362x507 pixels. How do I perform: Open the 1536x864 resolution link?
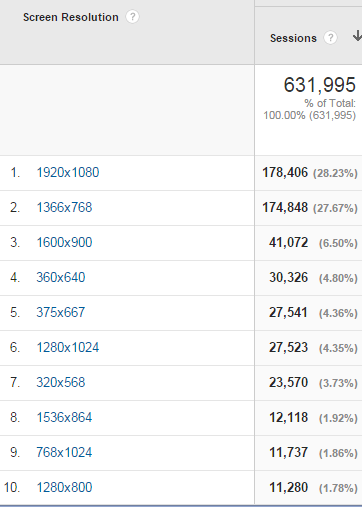[64, 417]
